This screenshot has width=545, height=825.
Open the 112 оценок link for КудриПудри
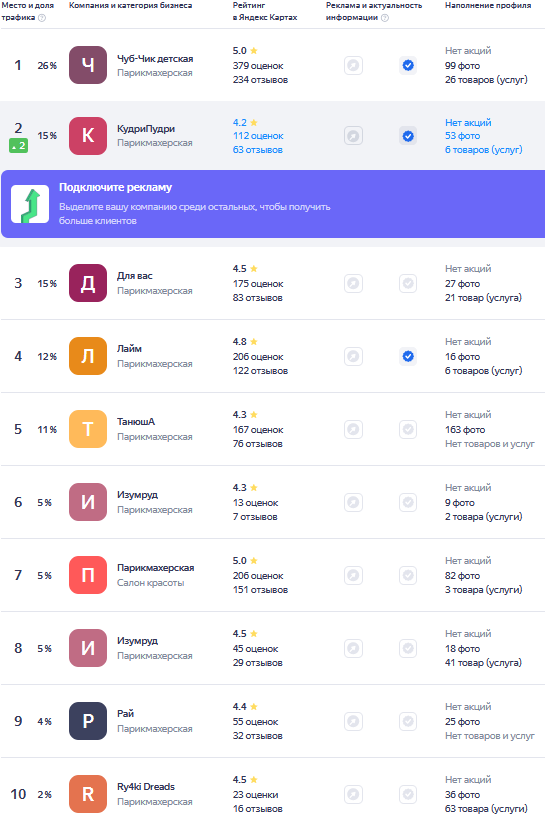[258, 136]
